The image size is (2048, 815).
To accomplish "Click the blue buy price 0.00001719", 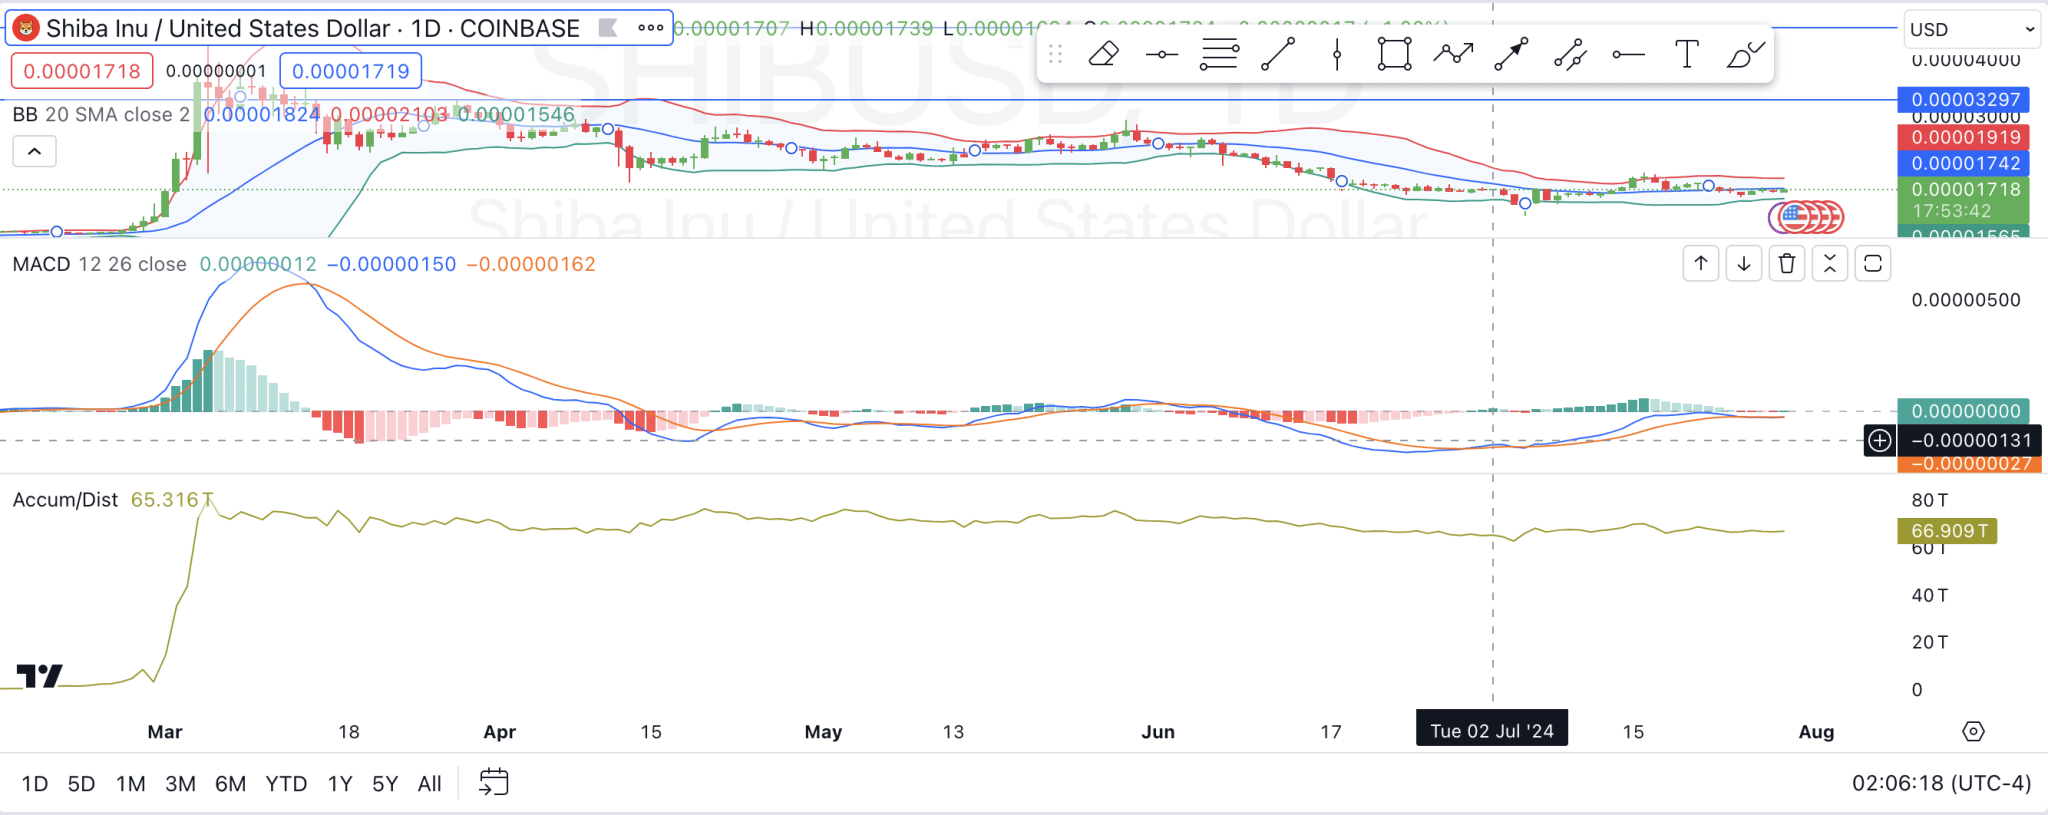I will pos(351,72).
